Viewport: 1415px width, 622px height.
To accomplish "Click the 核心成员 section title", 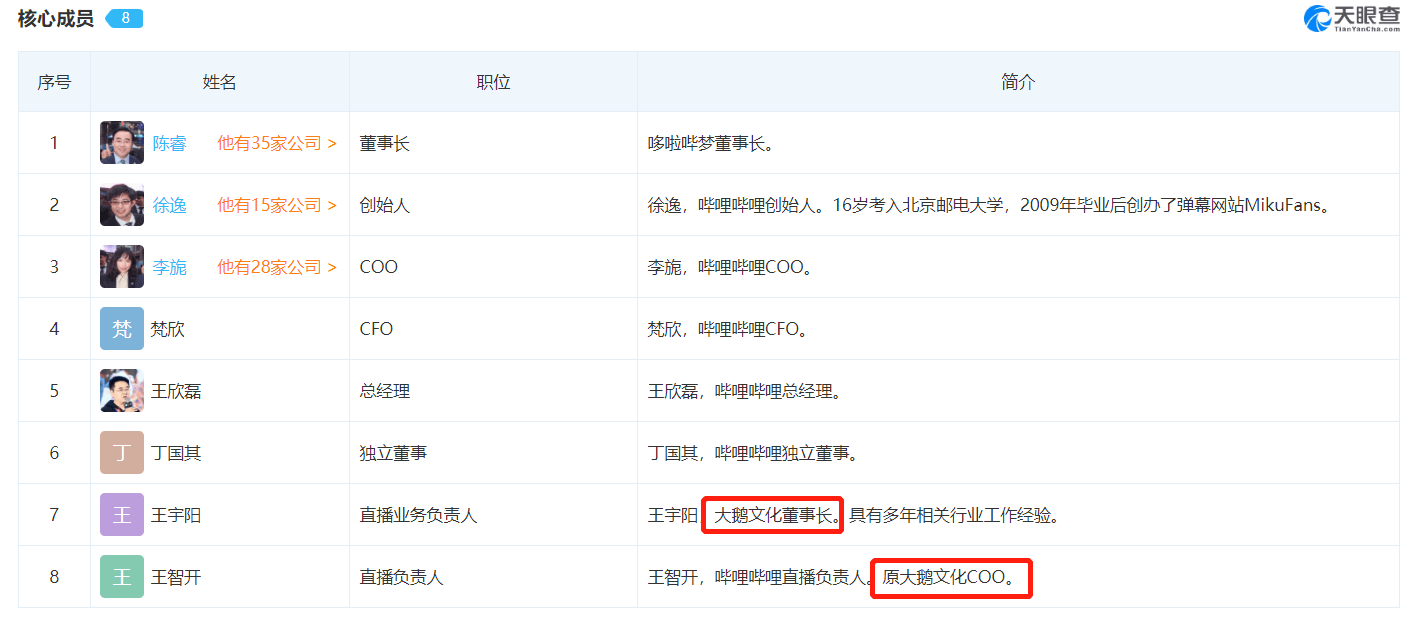I will [56, 18].
